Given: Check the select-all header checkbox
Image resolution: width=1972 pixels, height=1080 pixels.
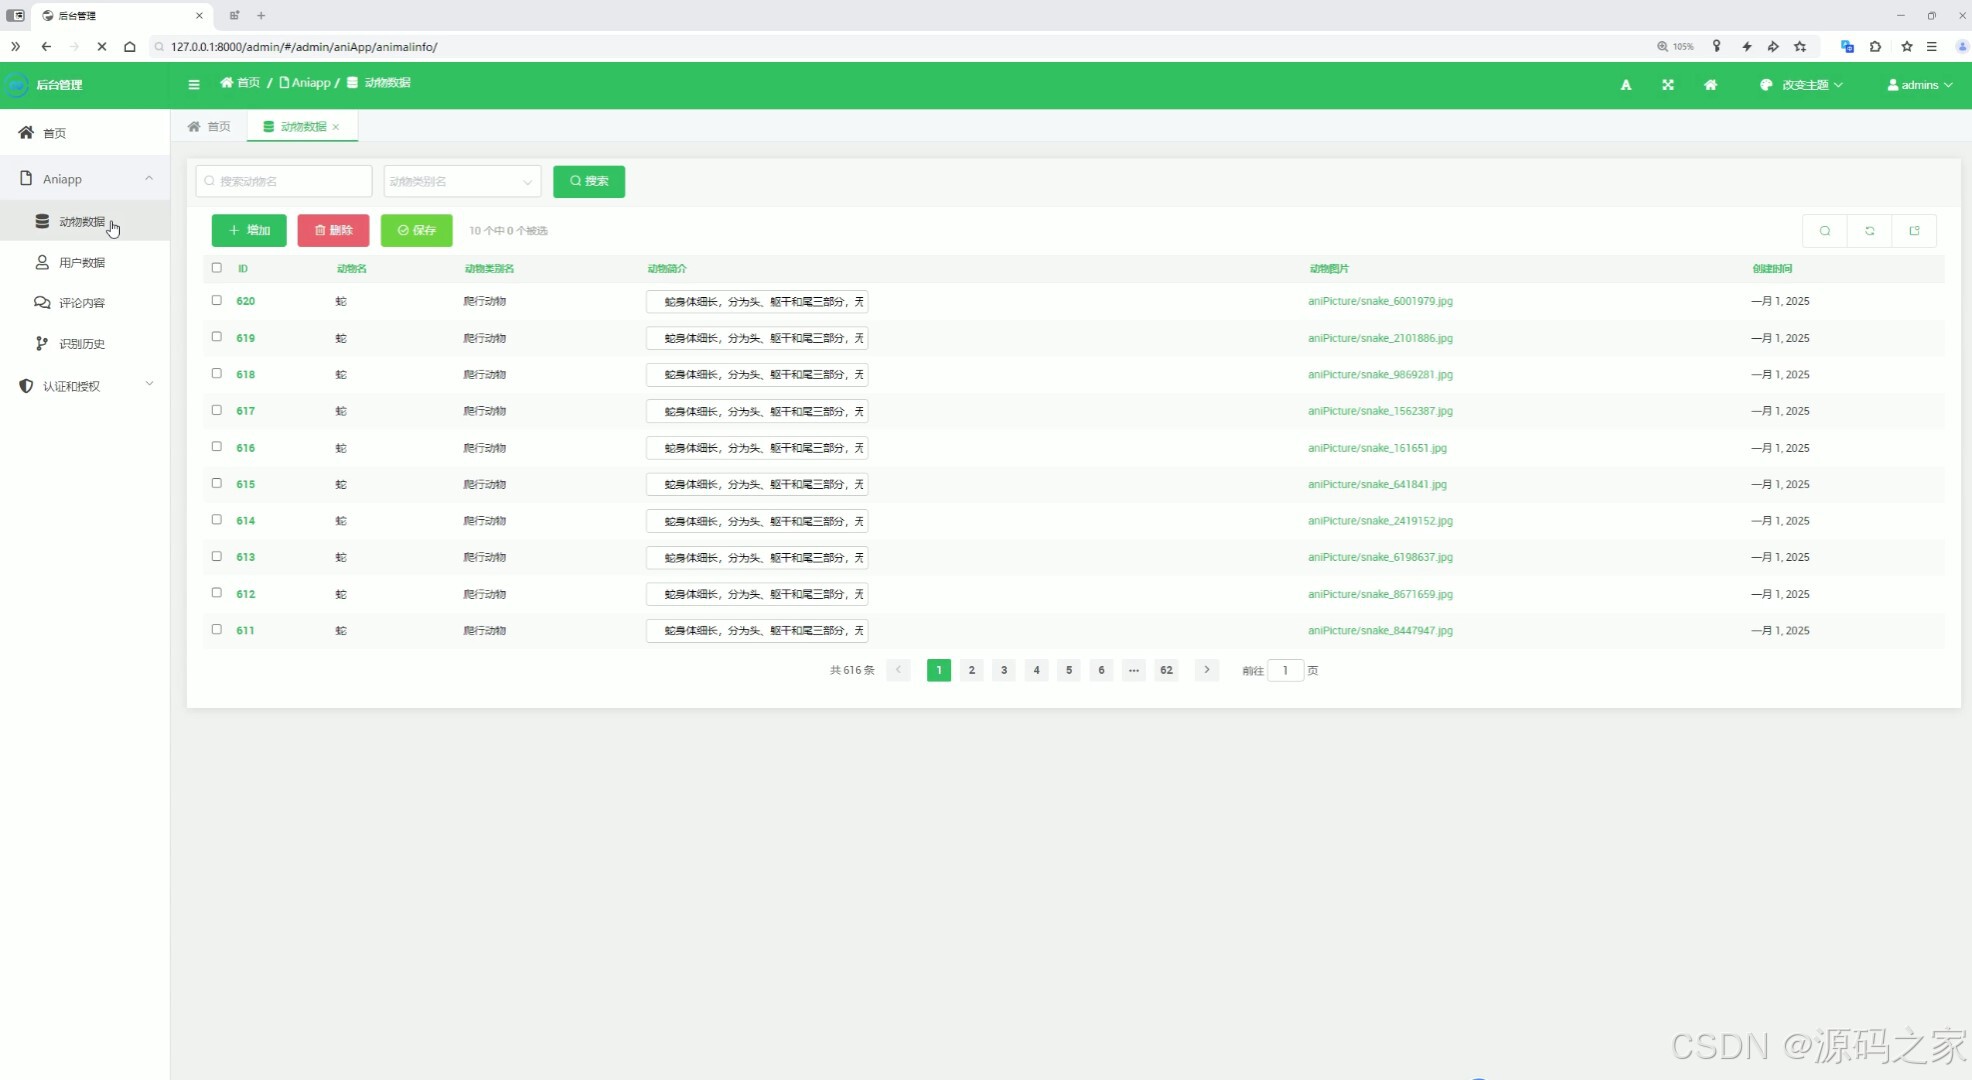Looking at the screenshot, I should click(x=216, y=268).
